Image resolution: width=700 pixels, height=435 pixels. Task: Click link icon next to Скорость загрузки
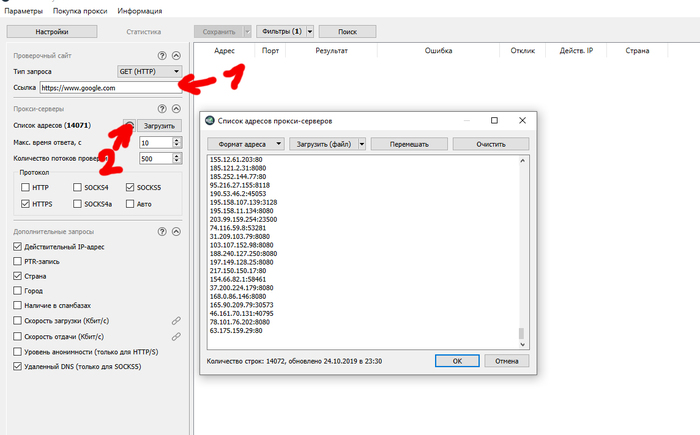coord(176,321)
